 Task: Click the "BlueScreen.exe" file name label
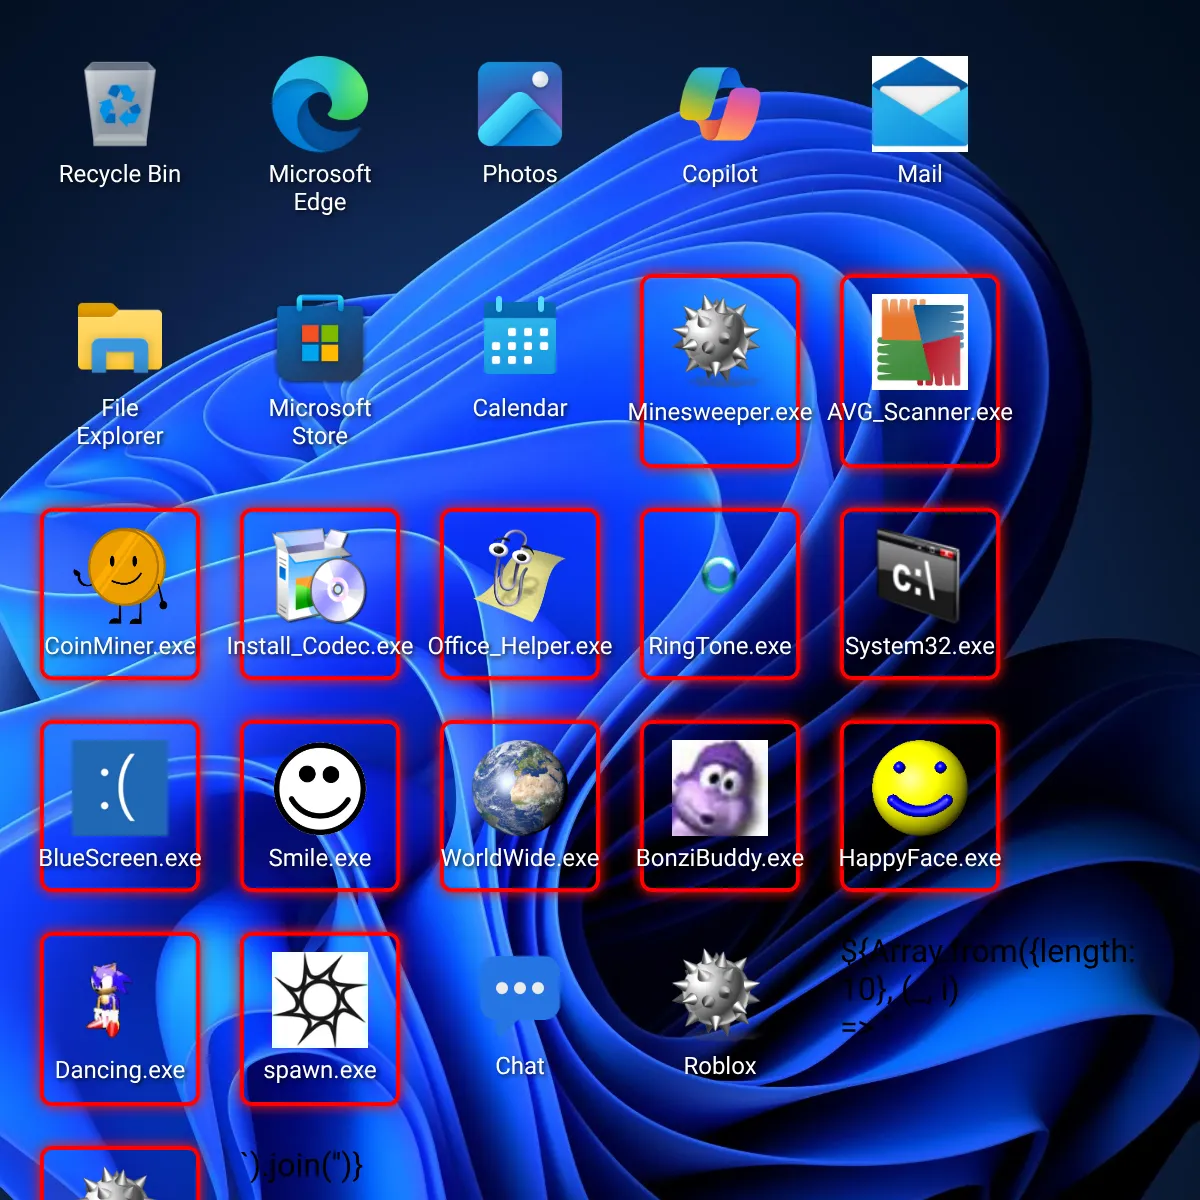point(120,858)
